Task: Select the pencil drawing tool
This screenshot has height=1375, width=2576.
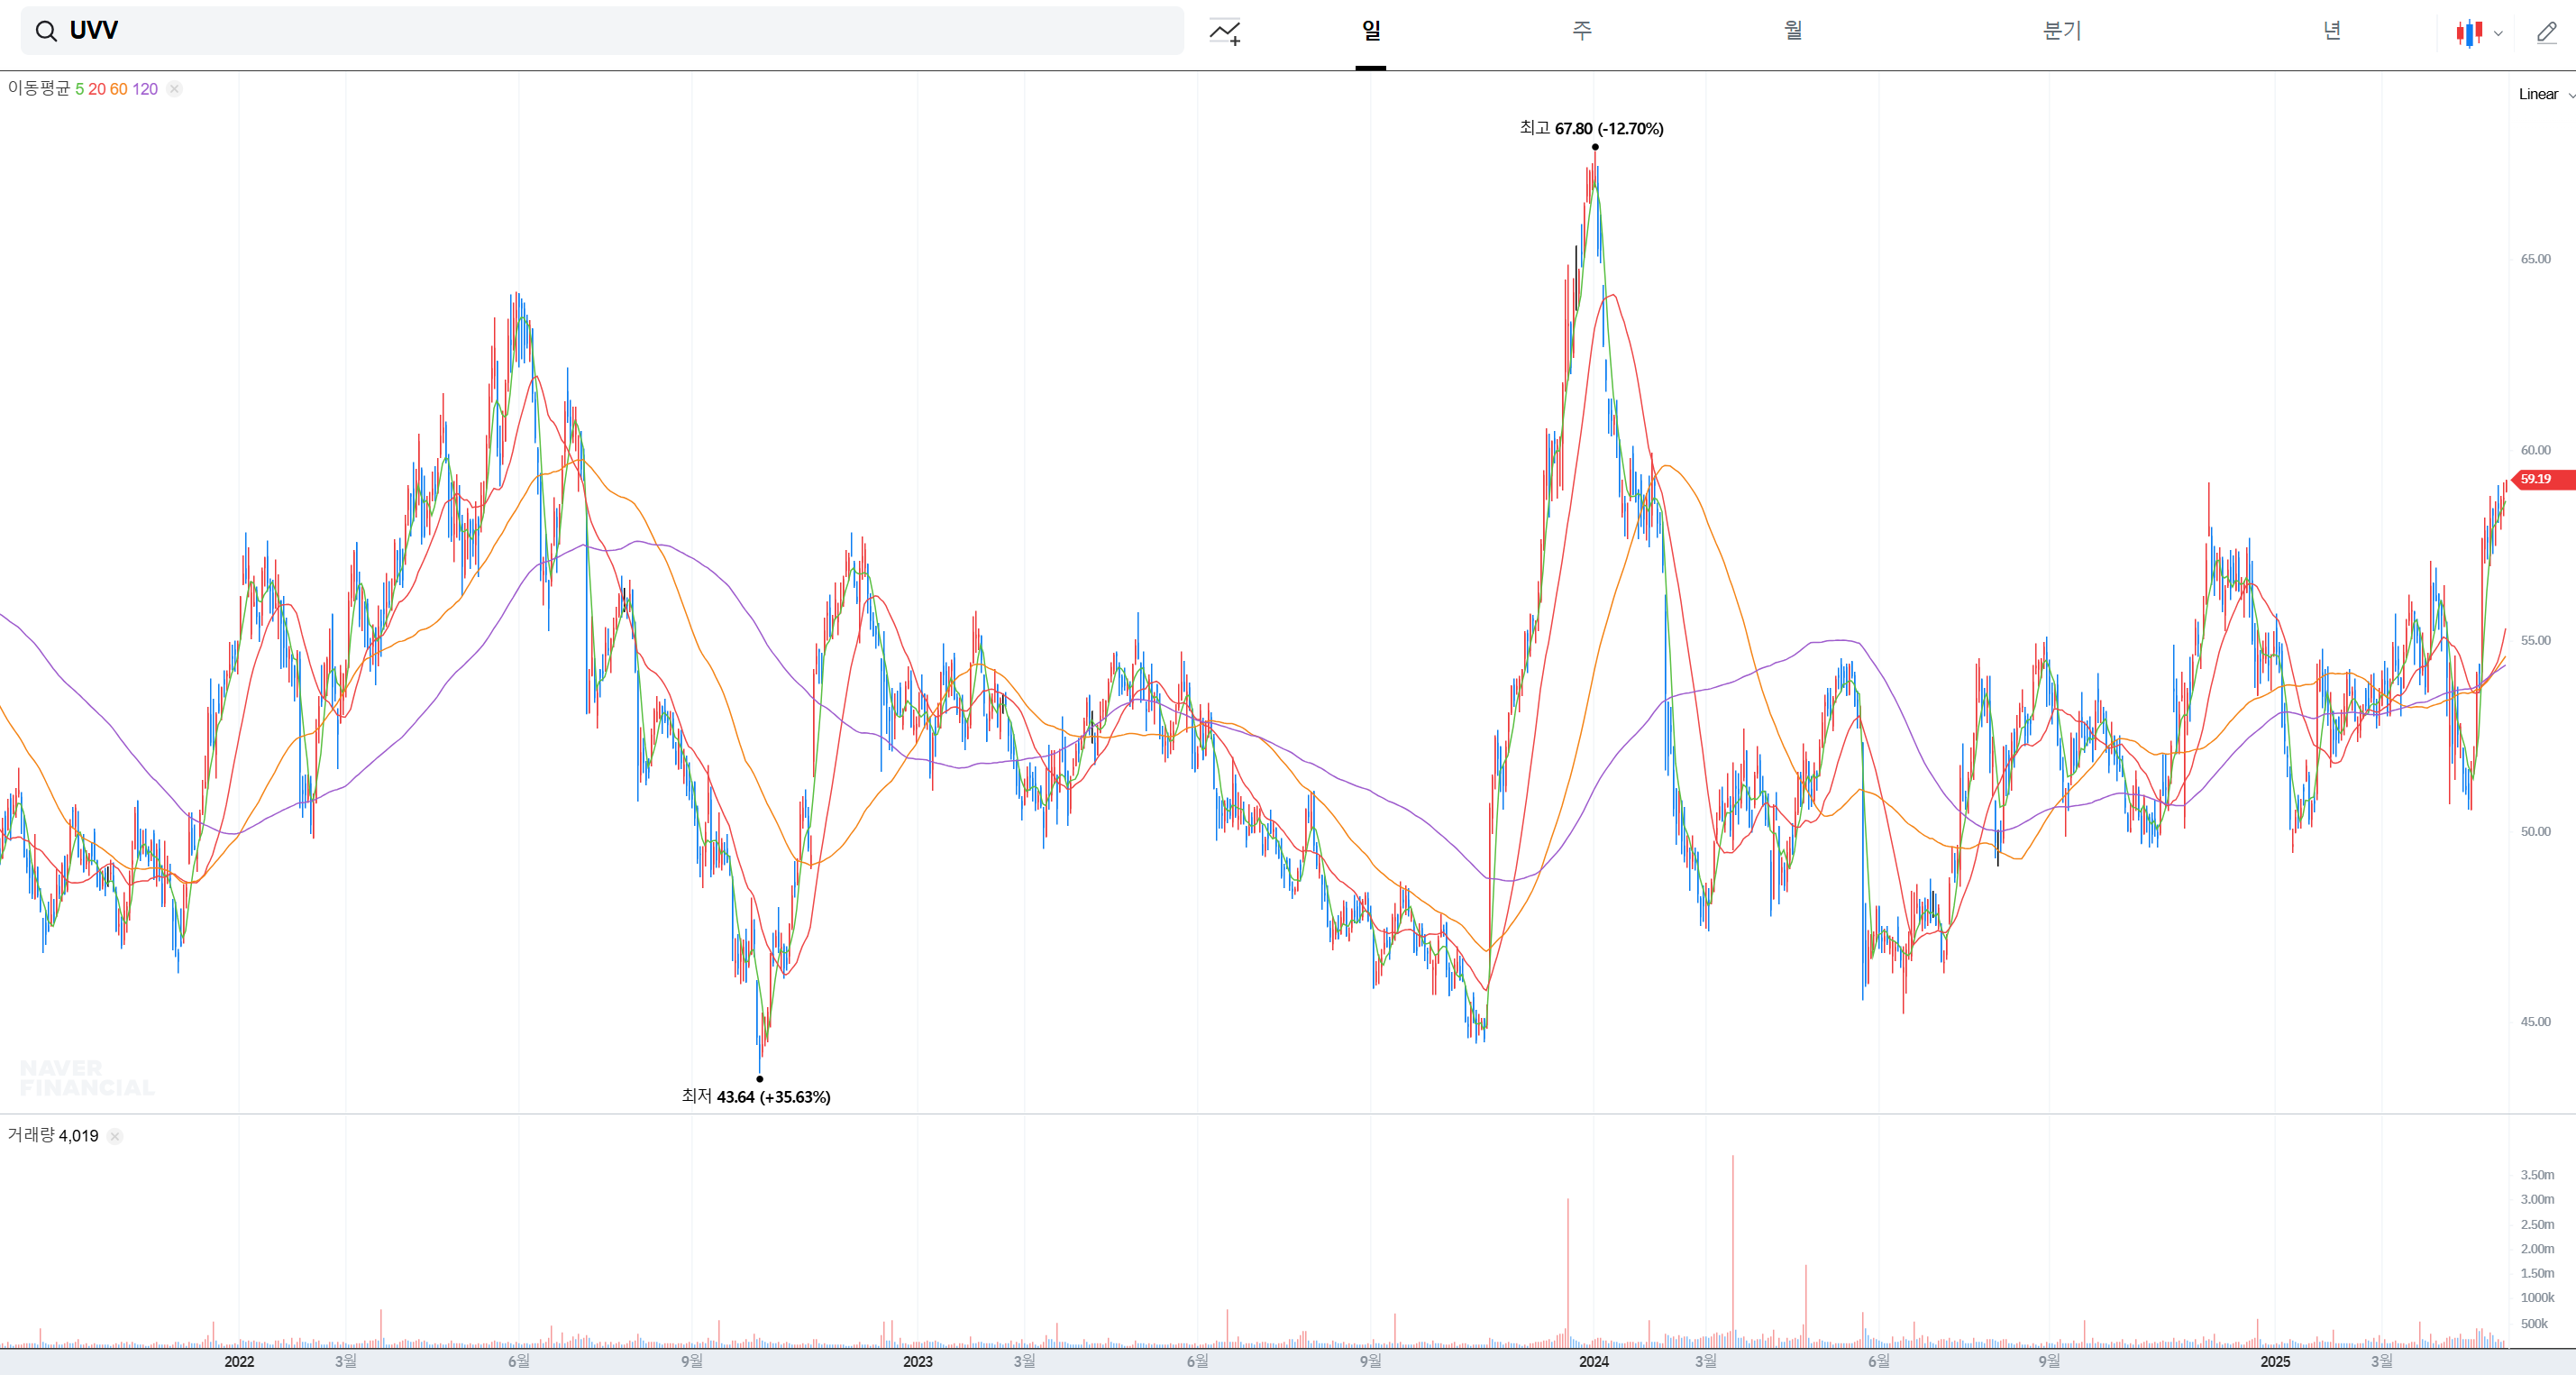Action: (x=2546, y=33)
